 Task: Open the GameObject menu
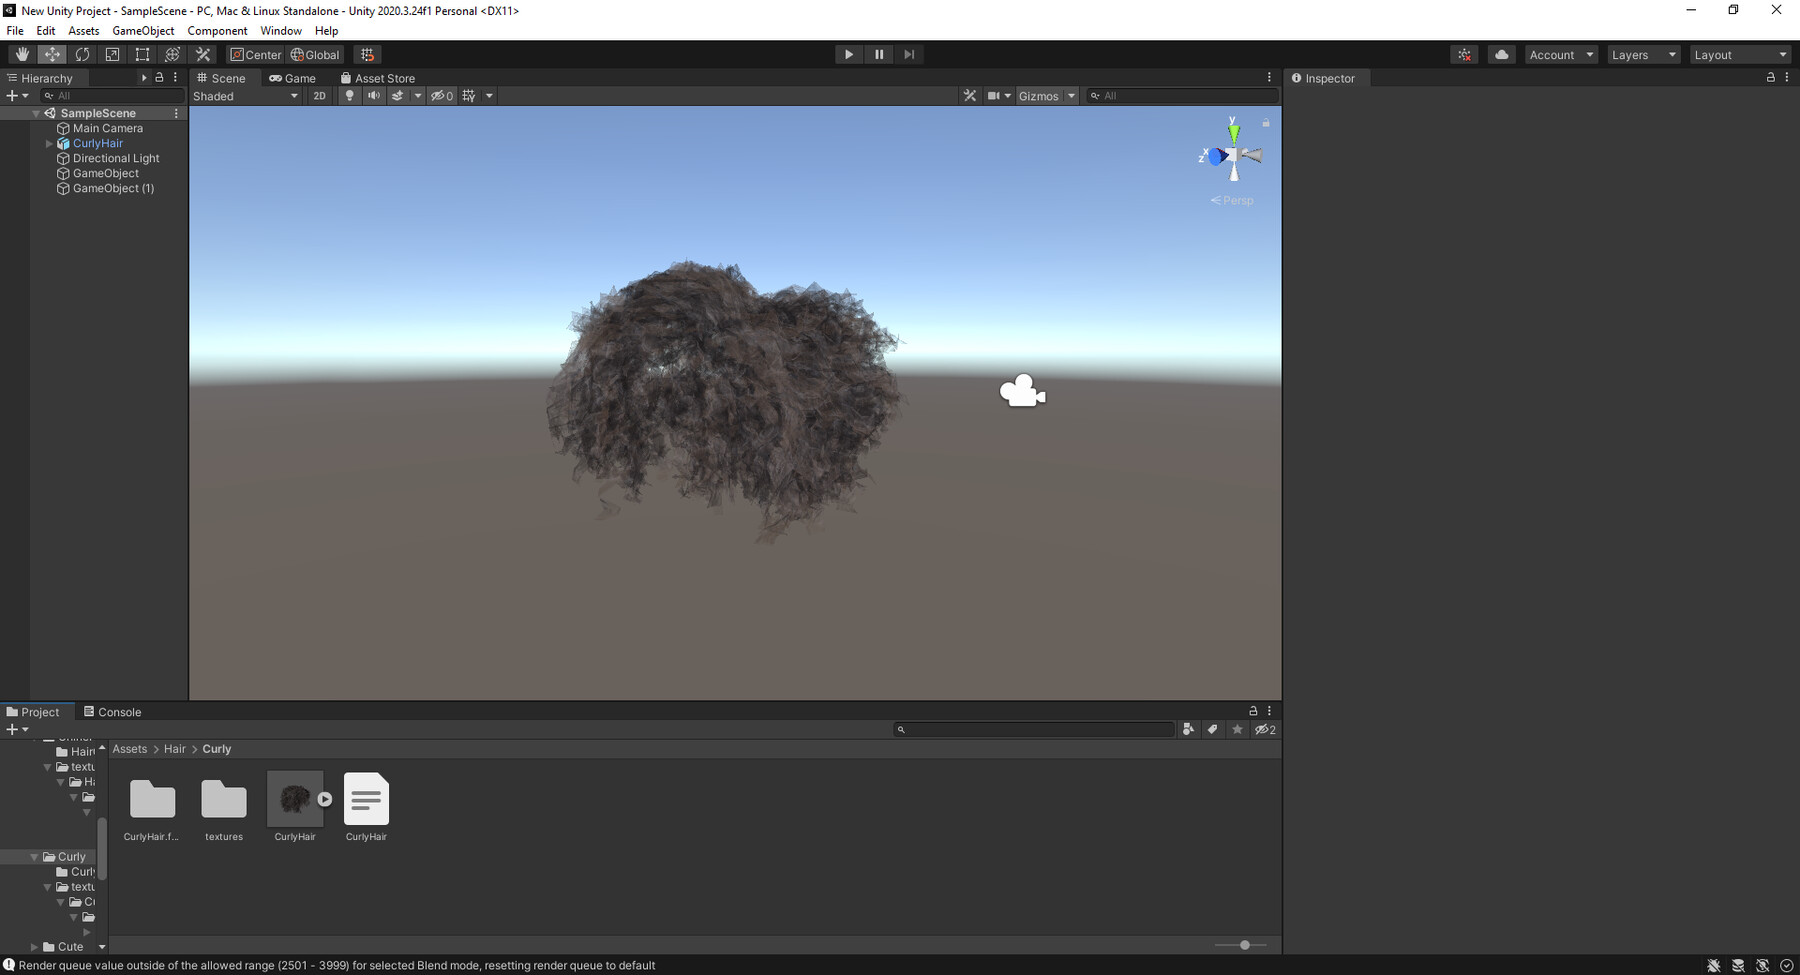pyautogui.click(x=143, y=31)
